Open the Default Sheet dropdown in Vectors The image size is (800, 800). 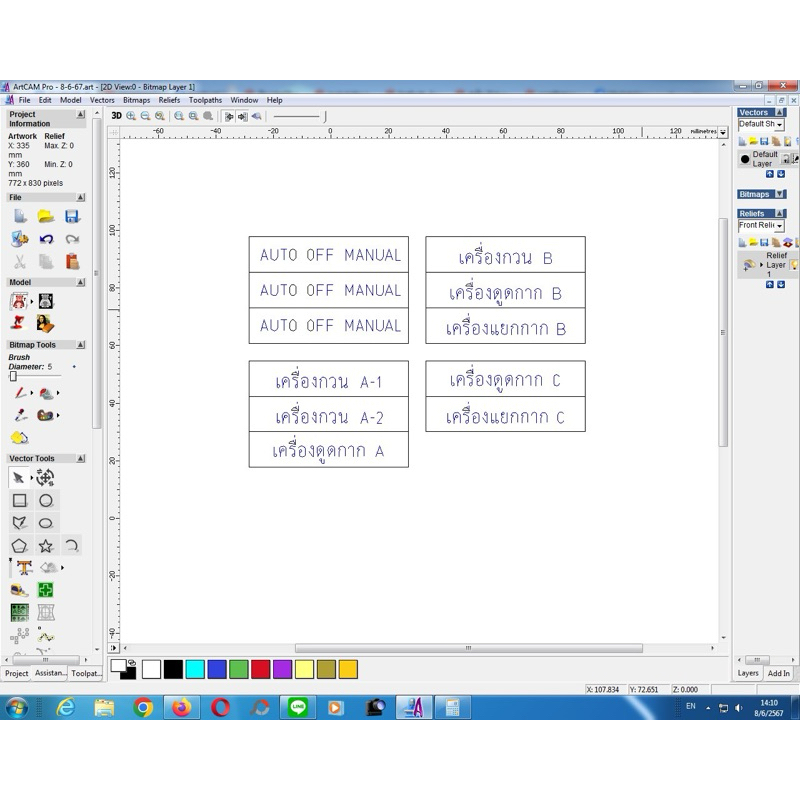779,125
